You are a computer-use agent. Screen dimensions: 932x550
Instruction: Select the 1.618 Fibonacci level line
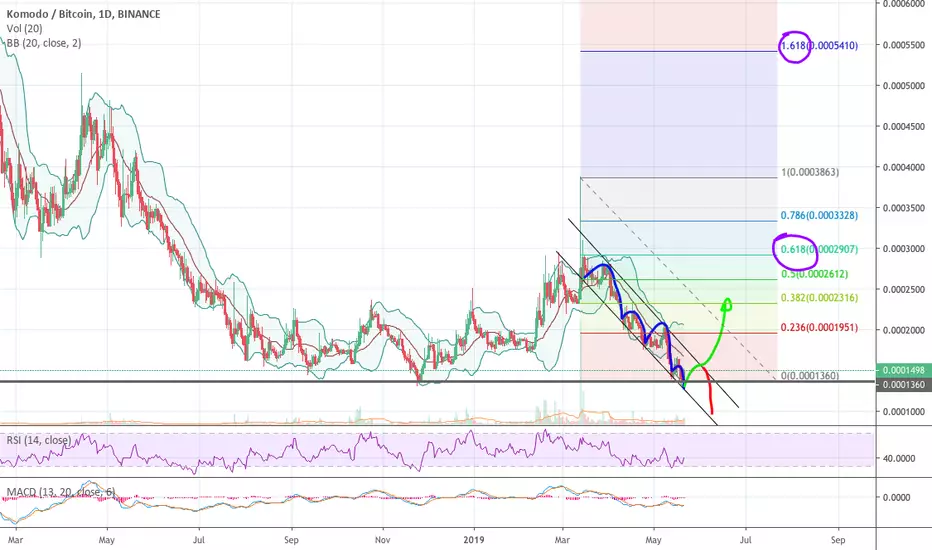coord(678,52)
